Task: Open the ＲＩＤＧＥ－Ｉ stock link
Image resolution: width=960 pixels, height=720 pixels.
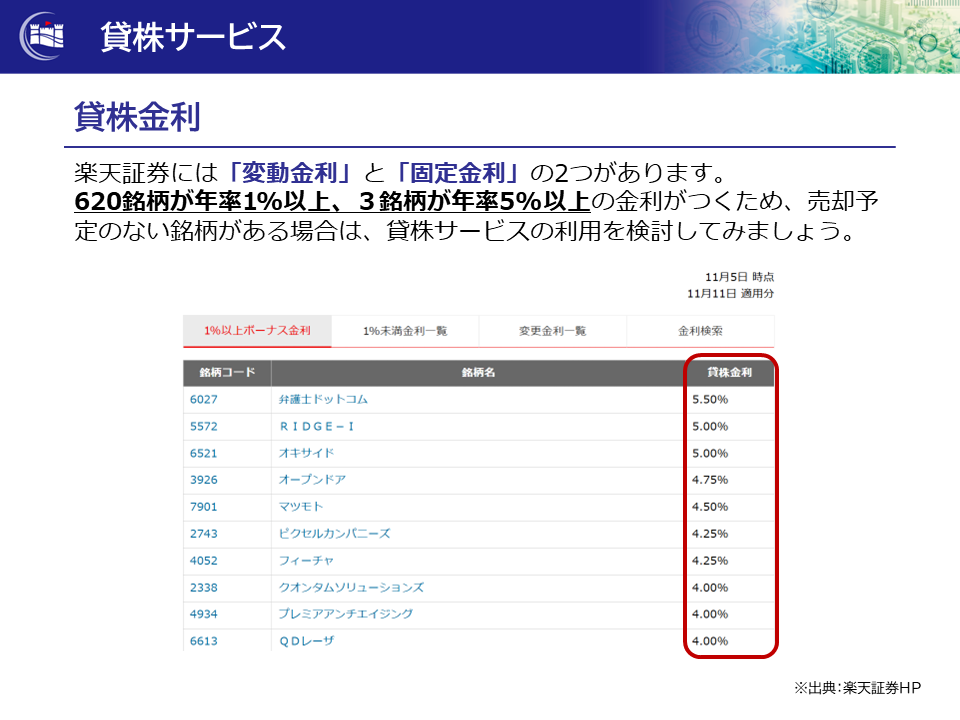Action: tap(317, 426)
